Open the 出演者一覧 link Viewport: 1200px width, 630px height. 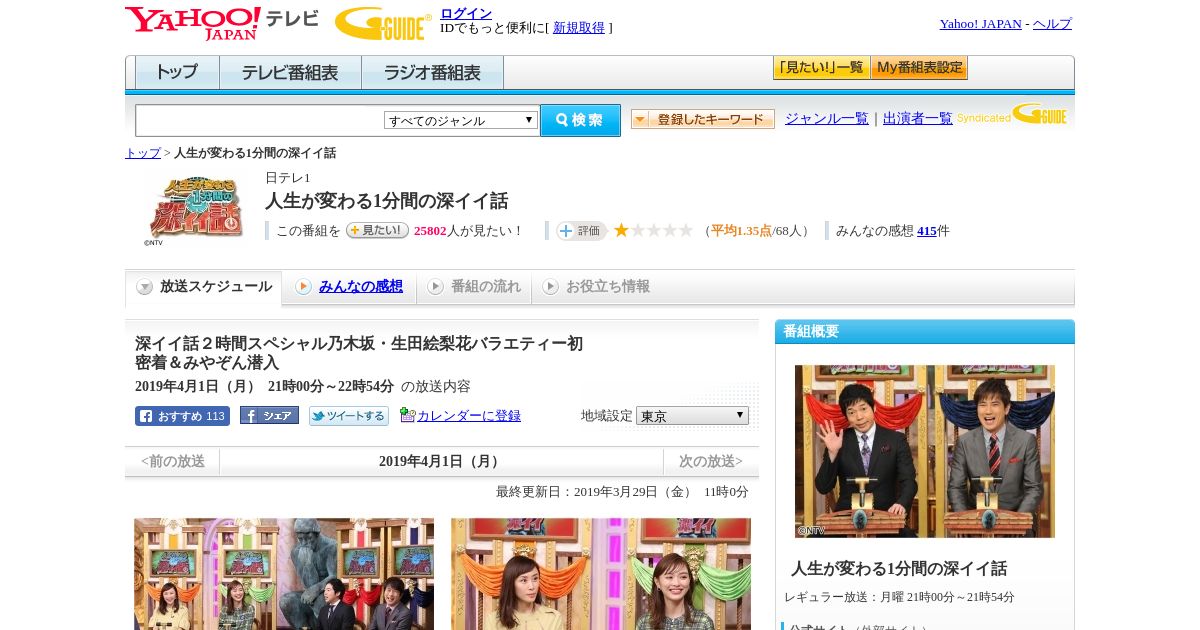point(918,118)
